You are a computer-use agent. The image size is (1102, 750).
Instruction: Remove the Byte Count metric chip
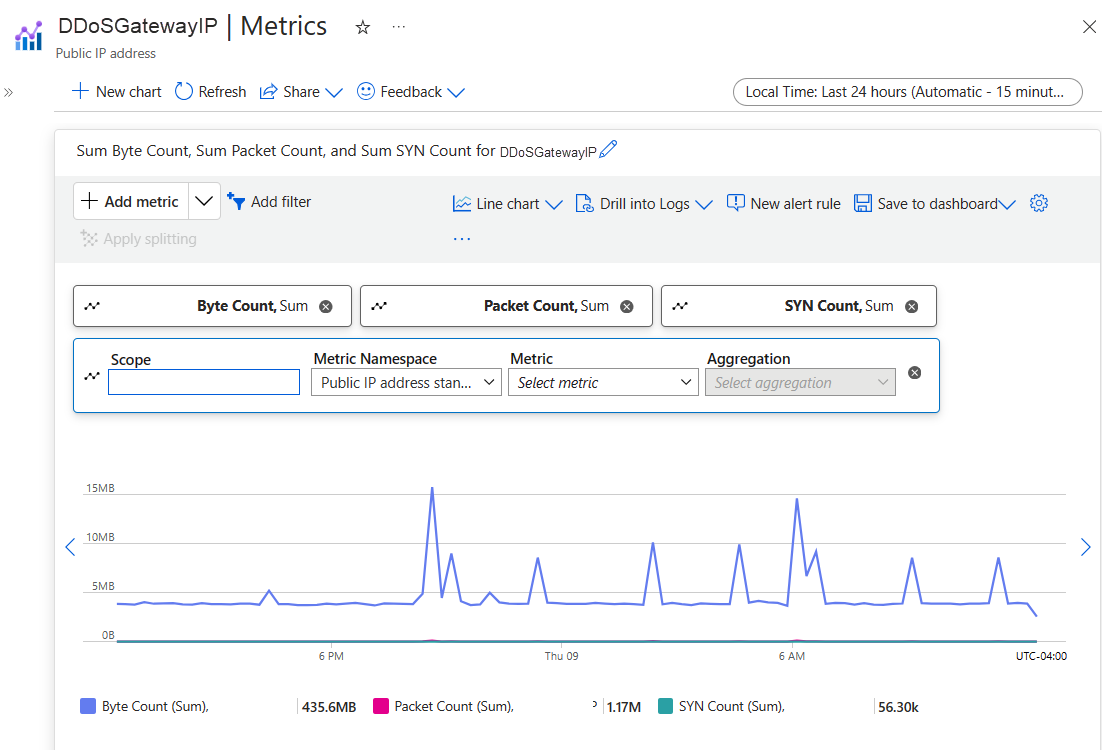[325, 307]
